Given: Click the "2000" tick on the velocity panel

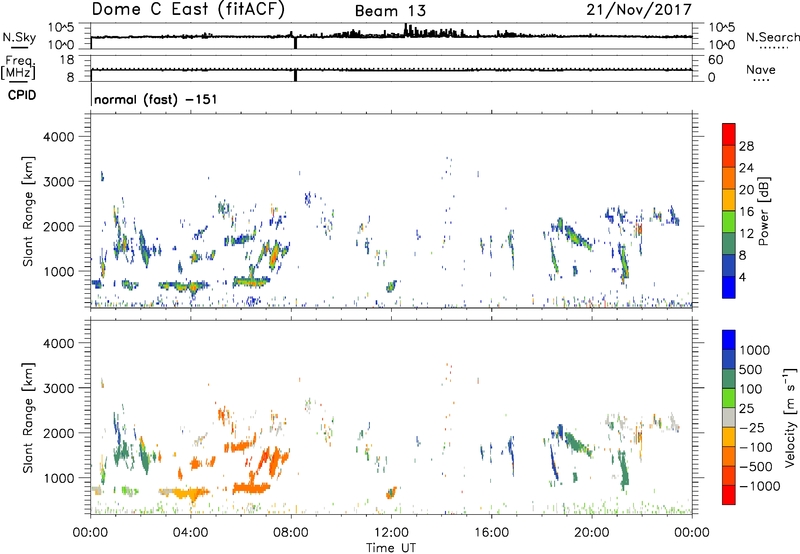Looking at the screenshot, I should pos(58,433).
